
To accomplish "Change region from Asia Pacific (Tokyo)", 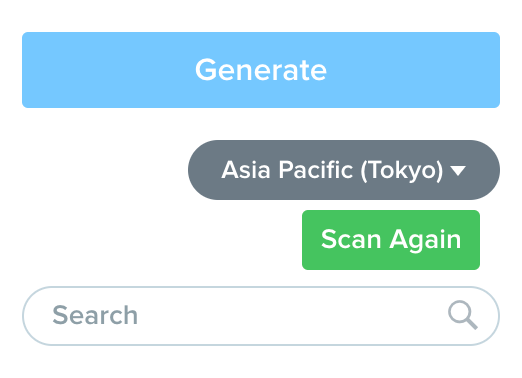I will (344, 170).
